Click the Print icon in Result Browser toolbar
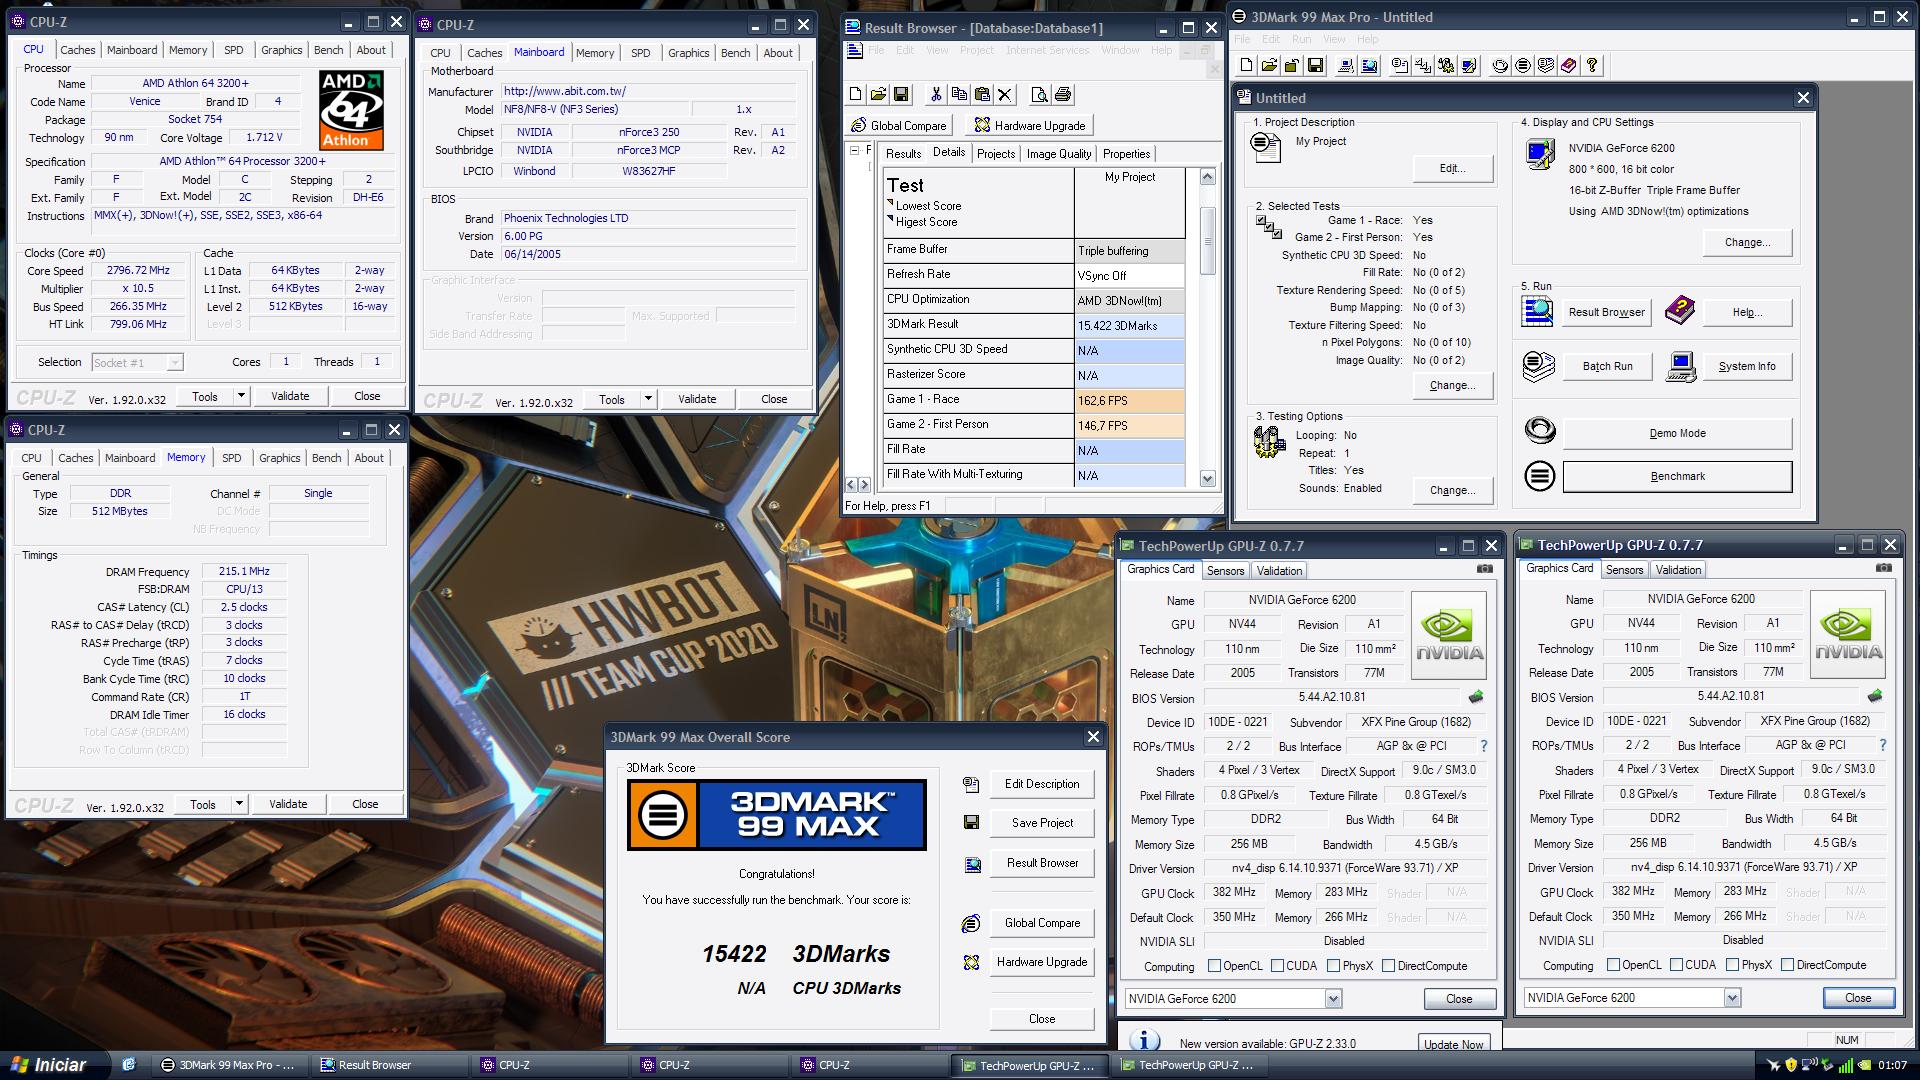 point(1062,94)
